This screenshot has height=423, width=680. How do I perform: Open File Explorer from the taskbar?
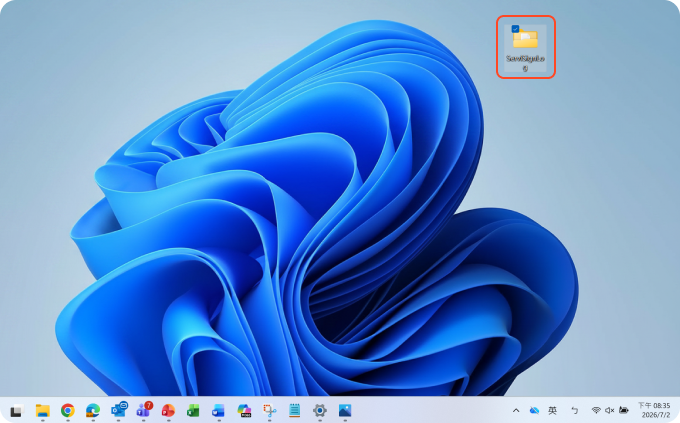(x=42, y=410)
